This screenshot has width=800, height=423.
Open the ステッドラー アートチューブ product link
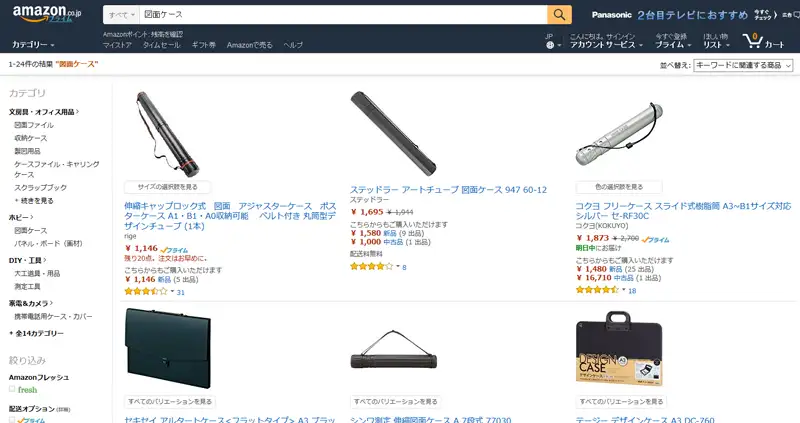pyautogui.click(x=448, y=189)
